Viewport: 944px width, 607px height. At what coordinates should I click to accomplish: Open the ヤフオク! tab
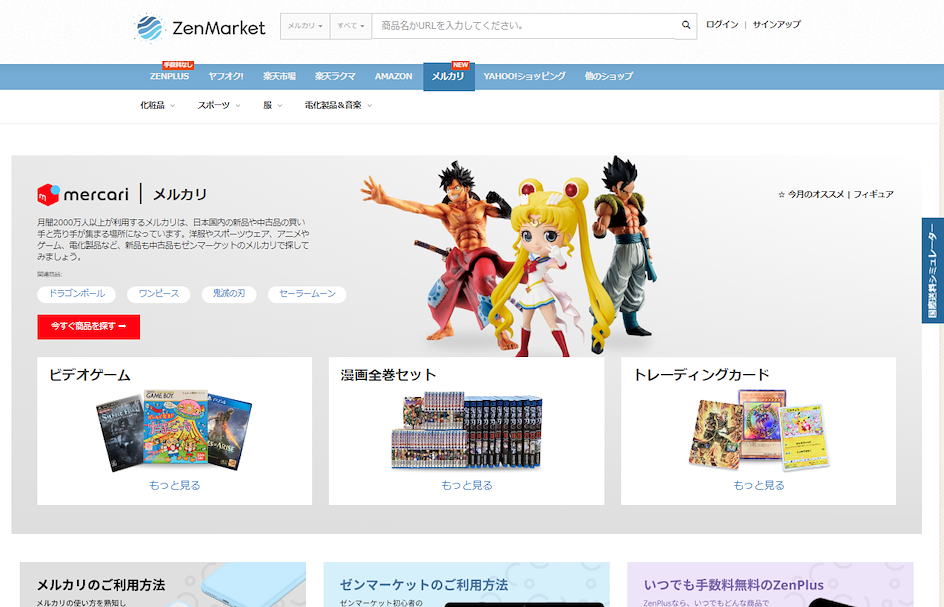tap(226, 76)
